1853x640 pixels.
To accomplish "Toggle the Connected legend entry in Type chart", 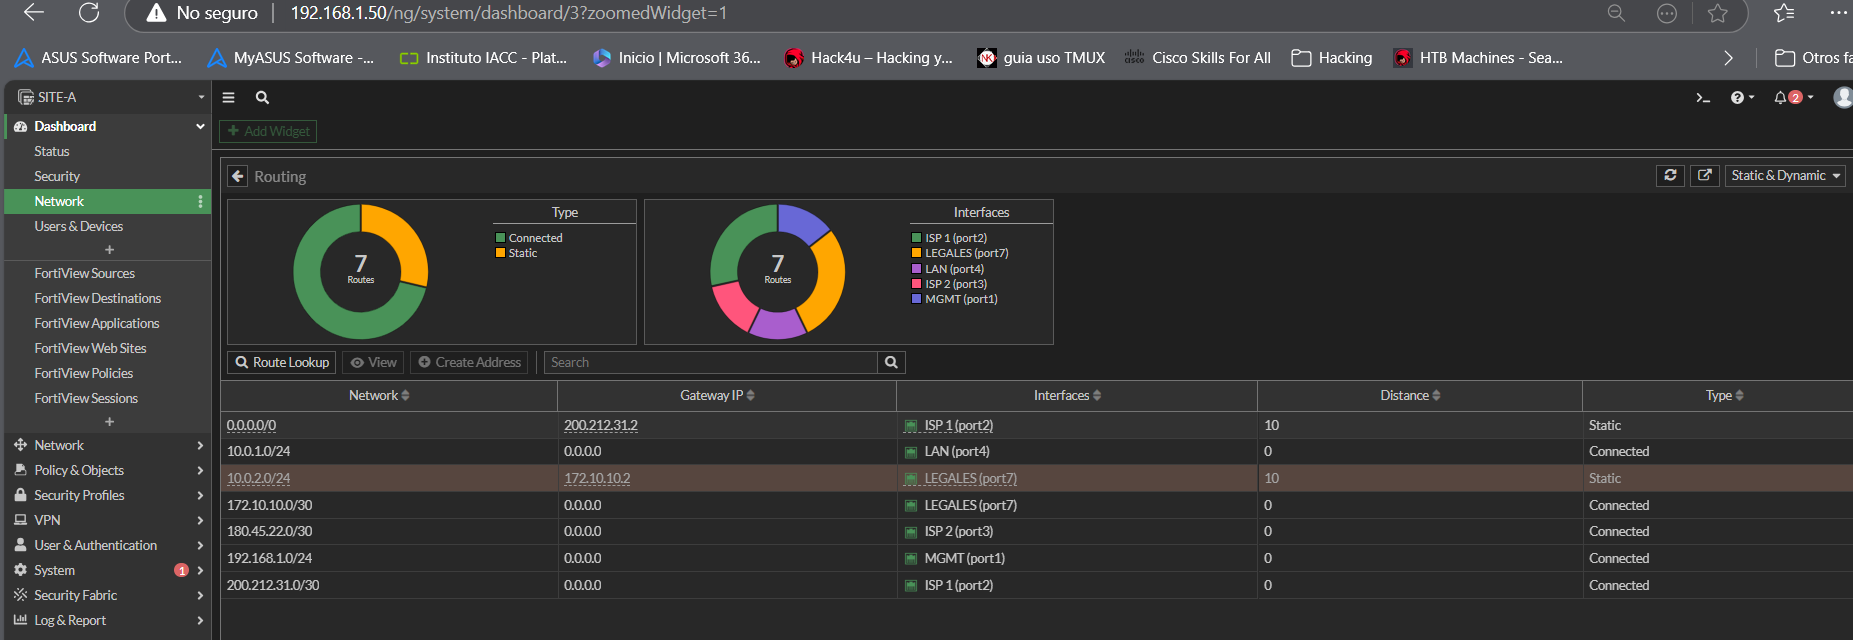I will pyautogui.click(x=535, y=238).
